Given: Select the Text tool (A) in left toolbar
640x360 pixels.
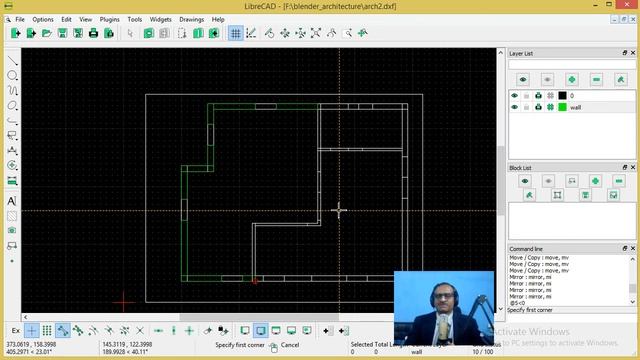Looking at the screenshot, I should coord(12,201).
